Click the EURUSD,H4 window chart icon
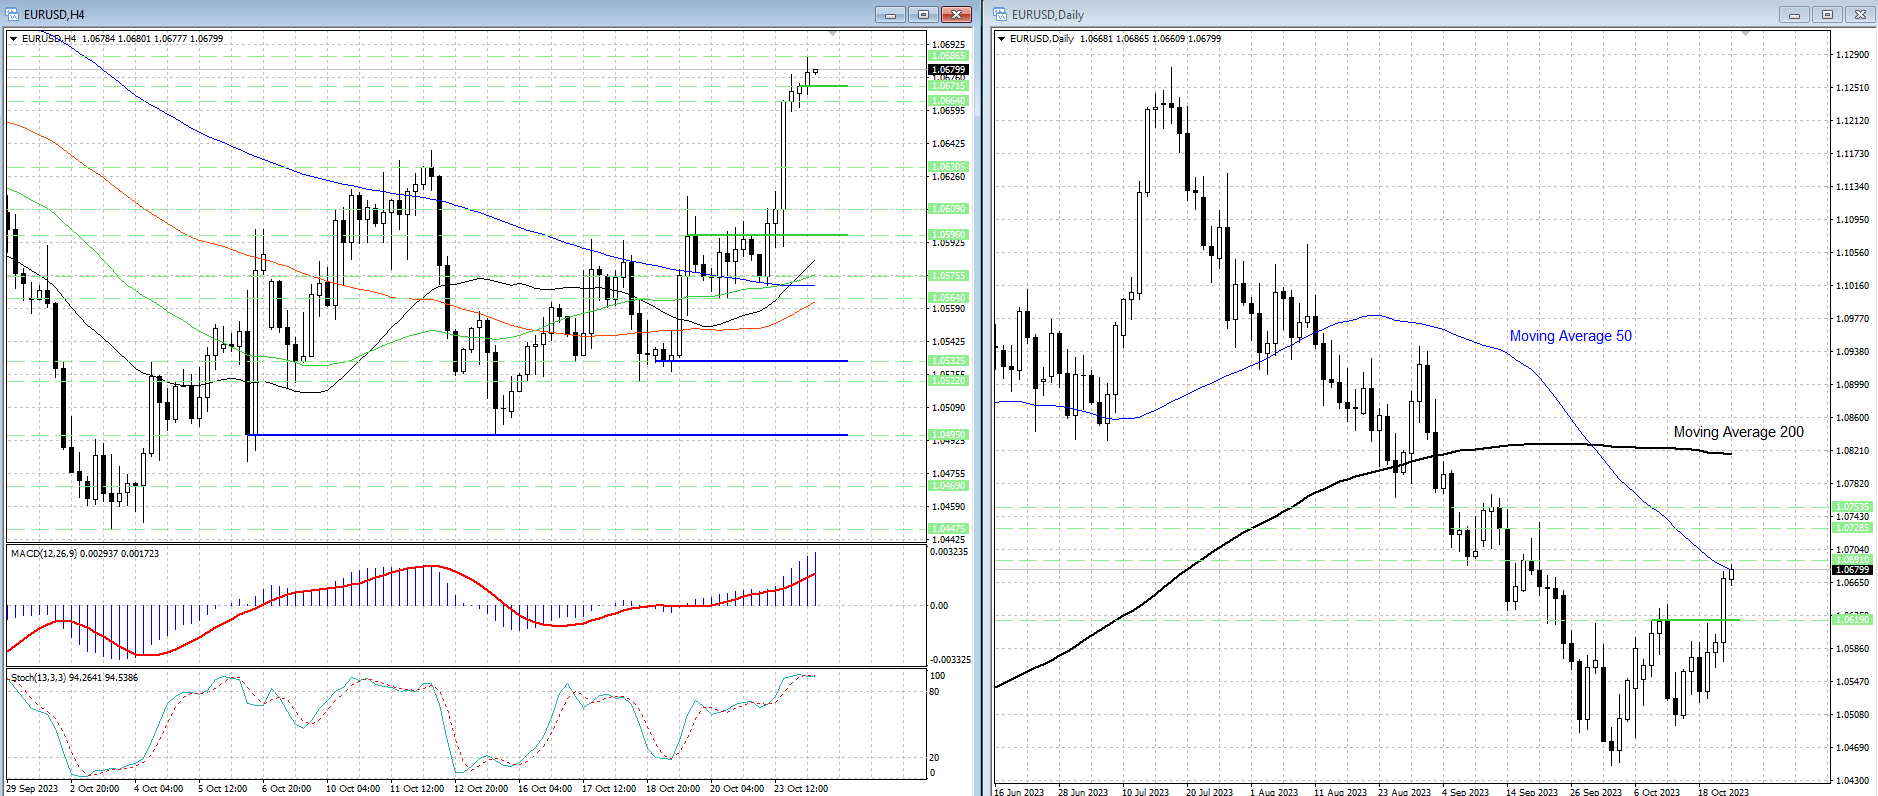 [12, 14]
